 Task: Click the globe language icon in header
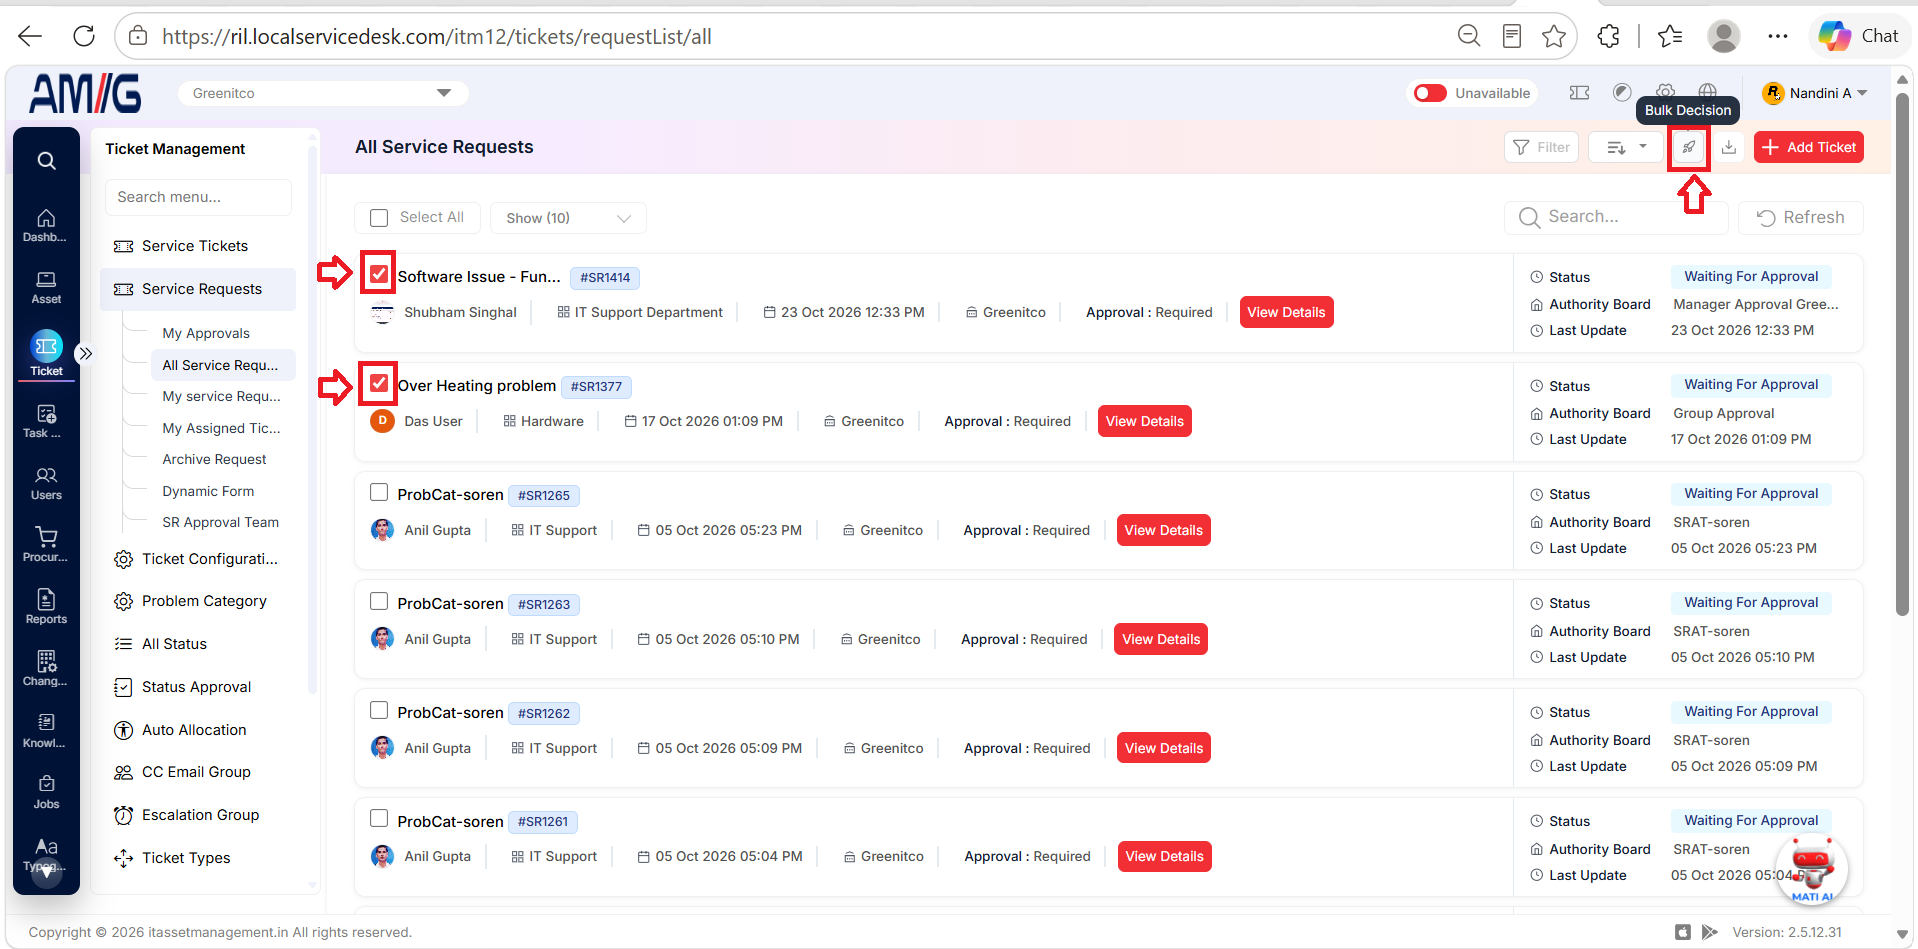[1708, 92]
